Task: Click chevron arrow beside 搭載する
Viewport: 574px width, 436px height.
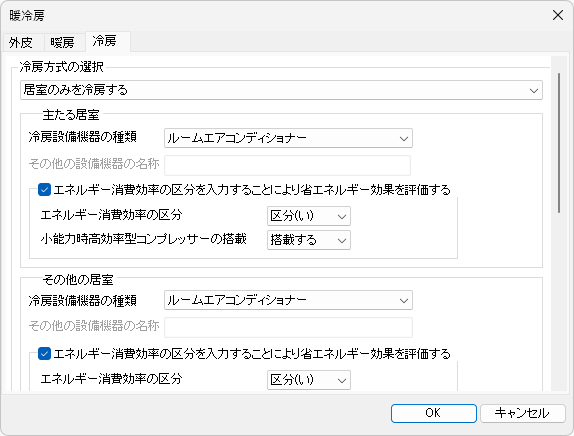Action: pos(342,241)
